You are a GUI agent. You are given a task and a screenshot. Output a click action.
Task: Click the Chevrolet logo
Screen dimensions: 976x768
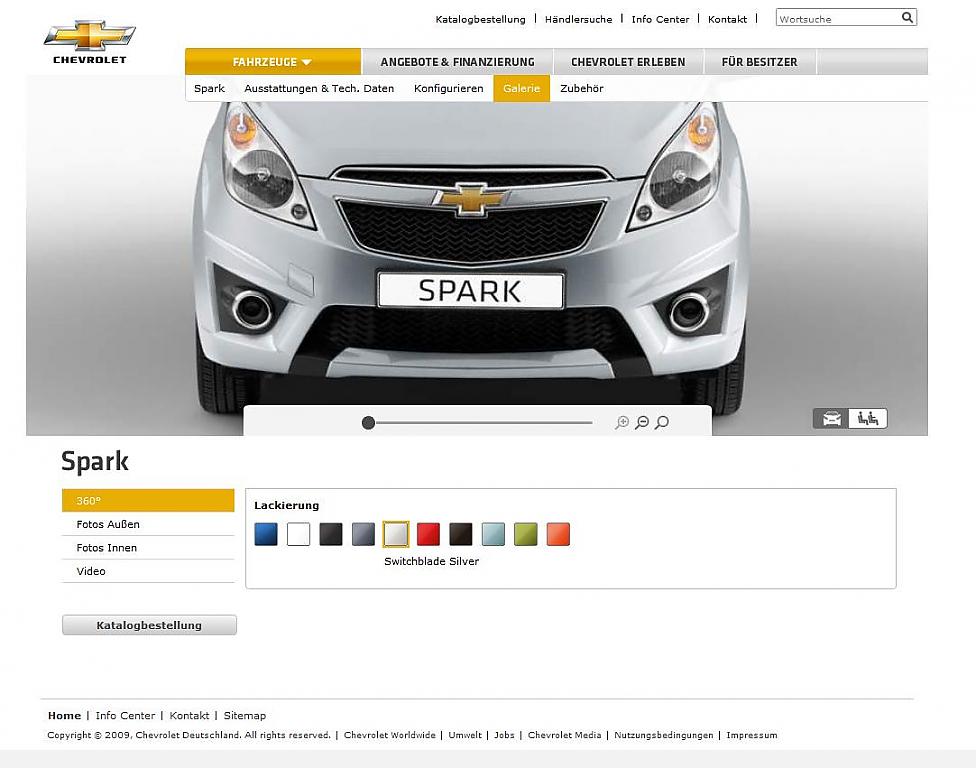(x=90, y=42)
